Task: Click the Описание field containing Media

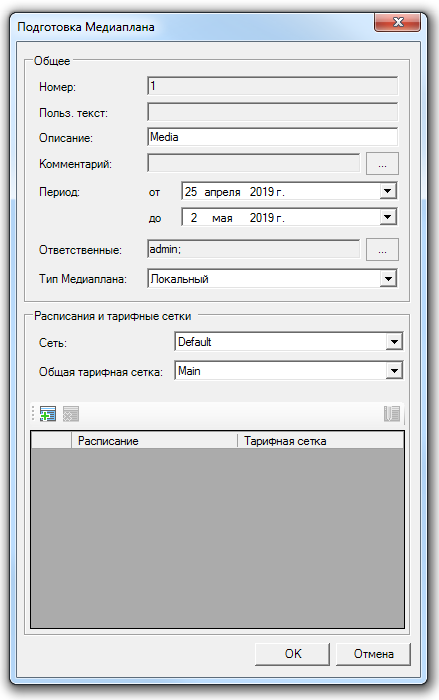Action: pos(272,137)
